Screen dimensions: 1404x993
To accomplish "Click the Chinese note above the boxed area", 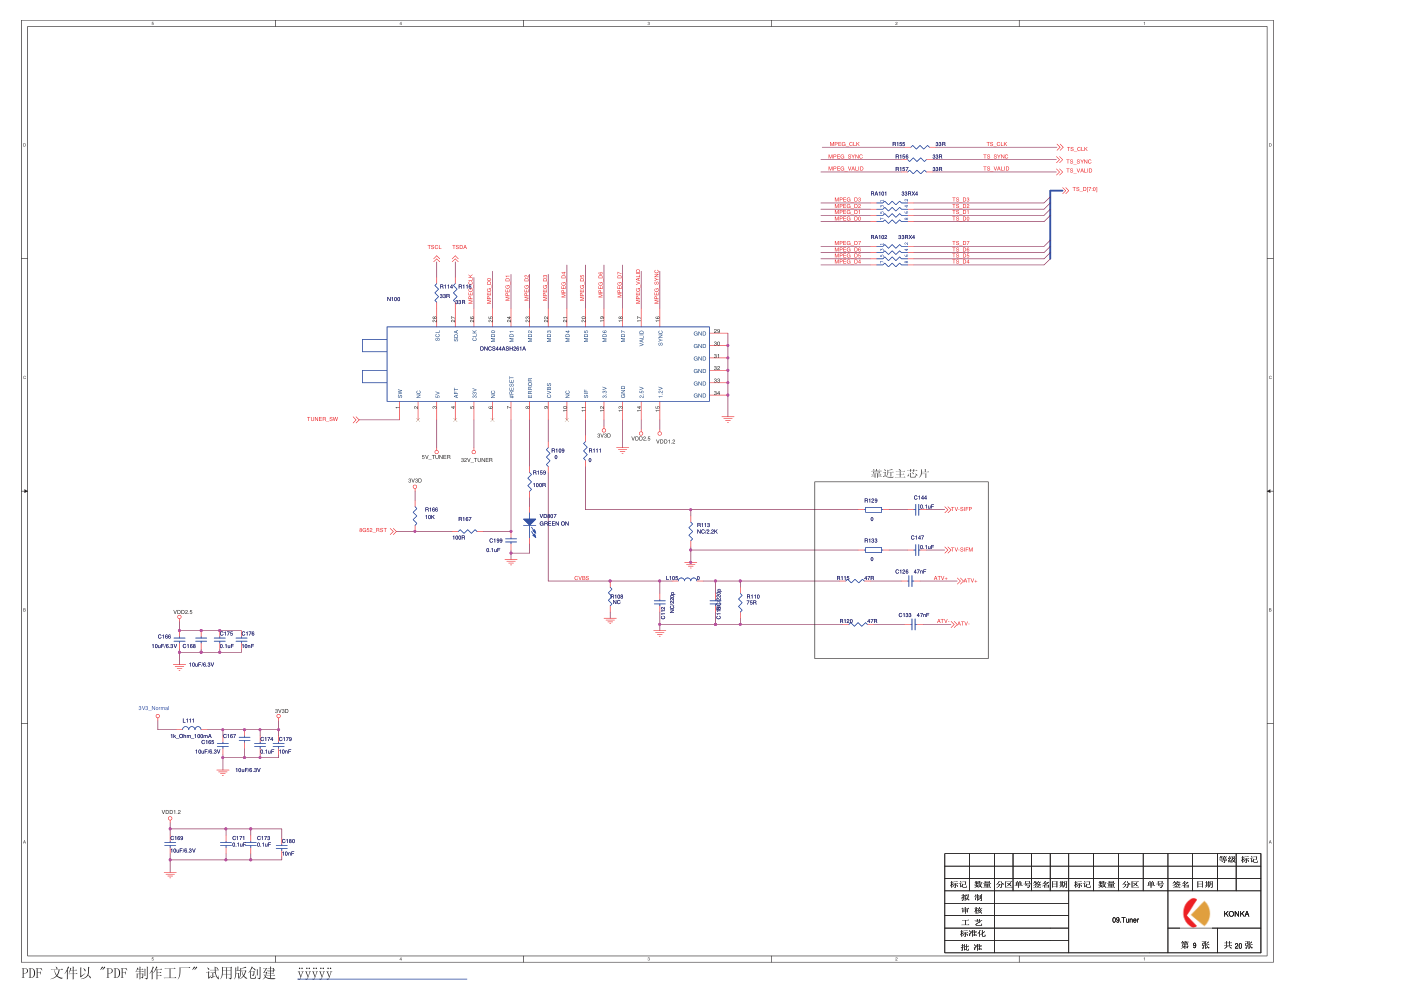I will (900, 474).
